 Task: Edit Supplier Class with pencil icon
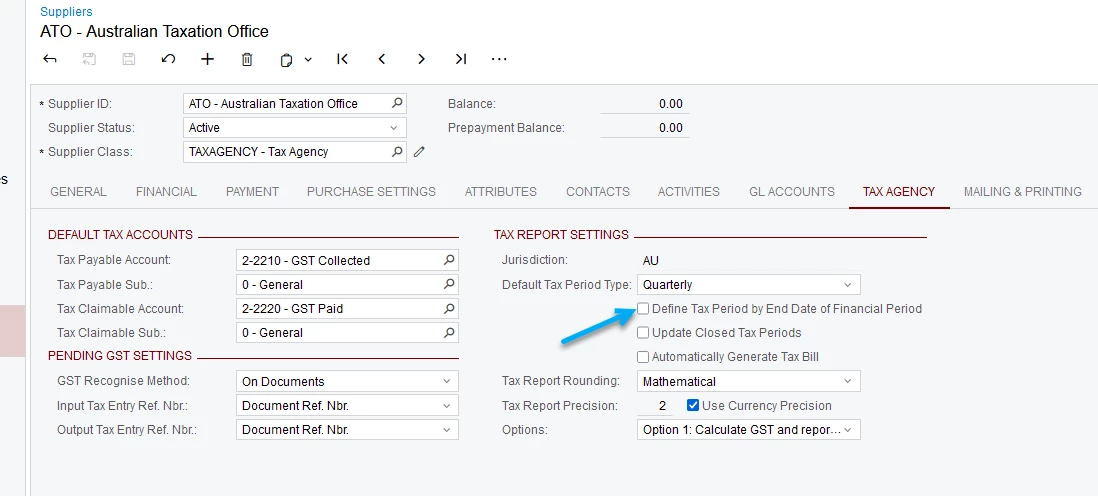(419, 151)
